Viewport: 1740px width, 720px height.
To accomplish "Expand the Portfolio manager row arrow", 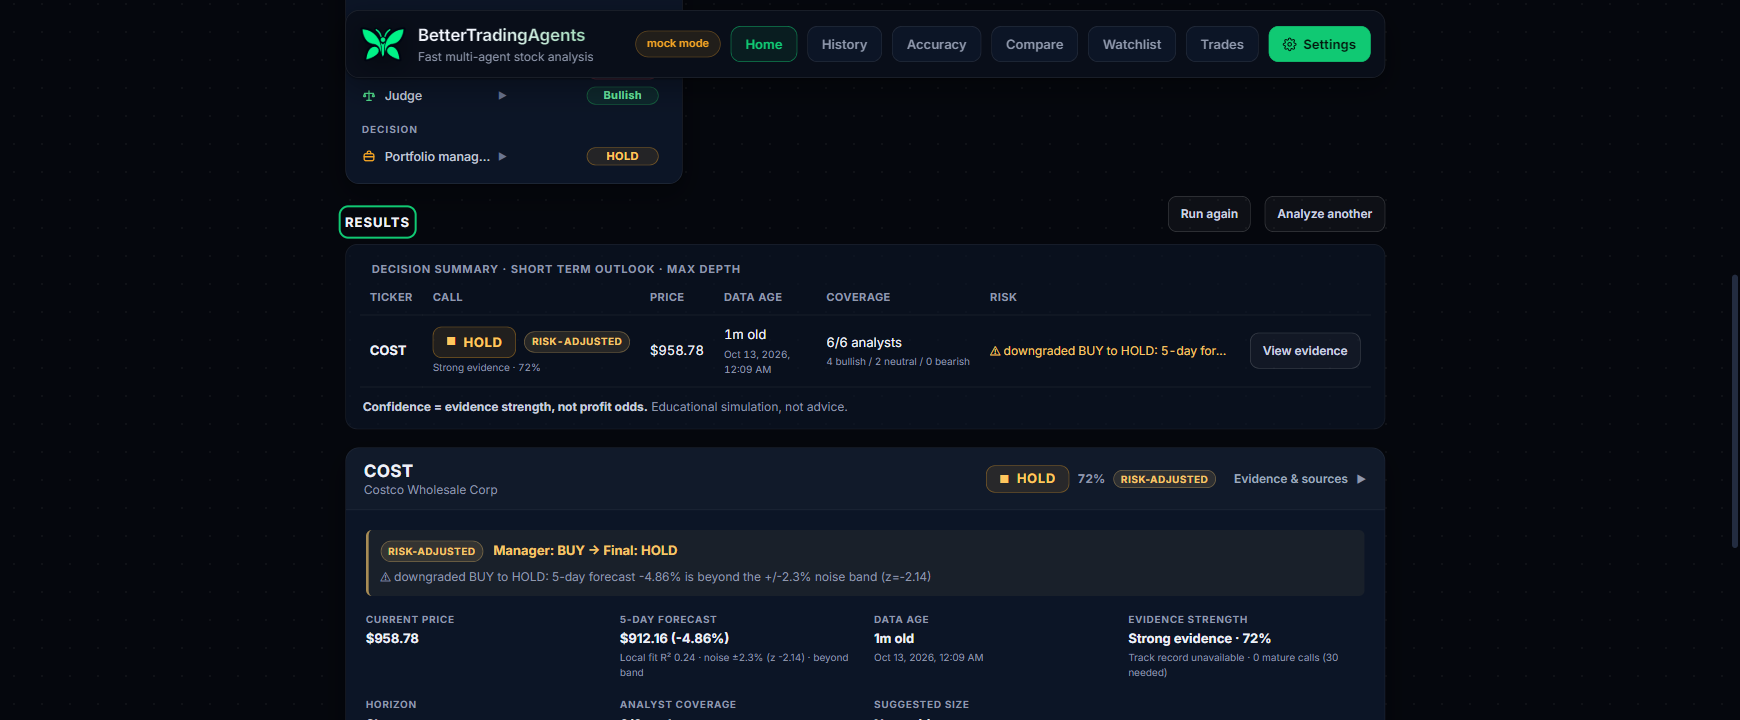I will coord(502,156).
